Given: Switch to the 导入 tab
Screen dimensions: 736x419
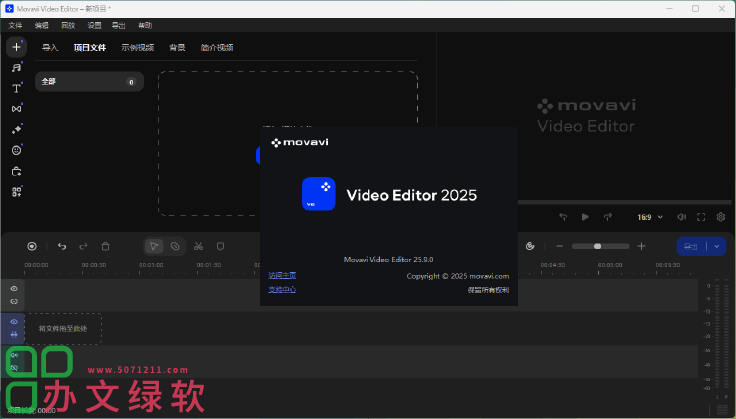Looking at the screenshot, I should [50, 47].
